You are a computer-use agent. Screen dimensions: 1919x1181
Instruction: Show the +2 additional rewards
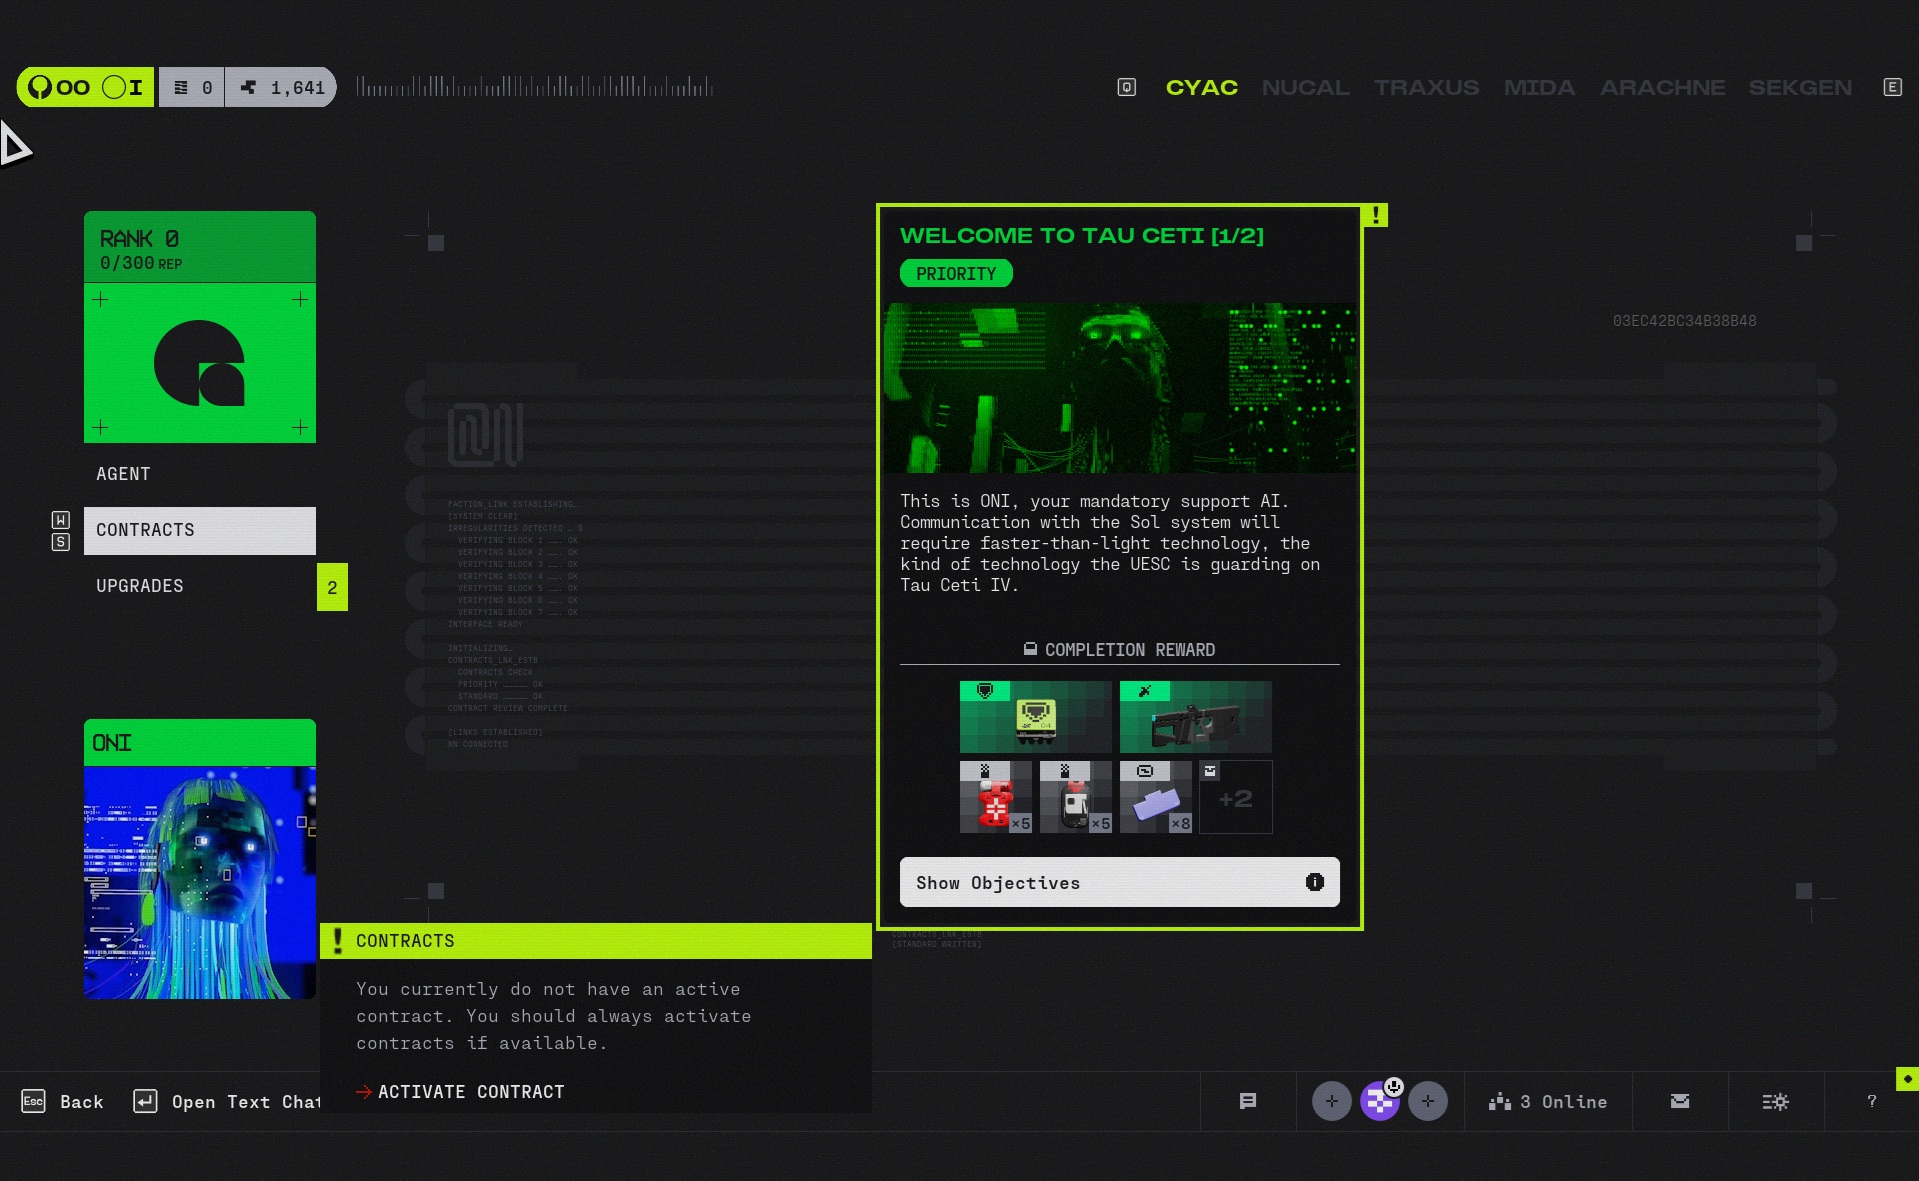(x=1236, y=797)
